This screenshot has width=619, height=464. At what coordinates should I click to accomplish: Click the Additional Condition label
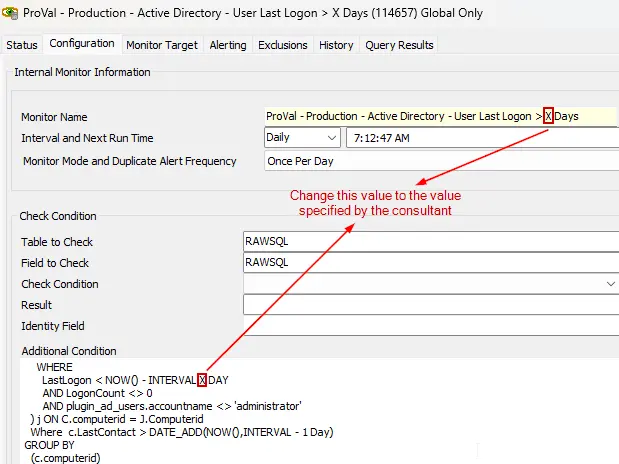[69, 351]
